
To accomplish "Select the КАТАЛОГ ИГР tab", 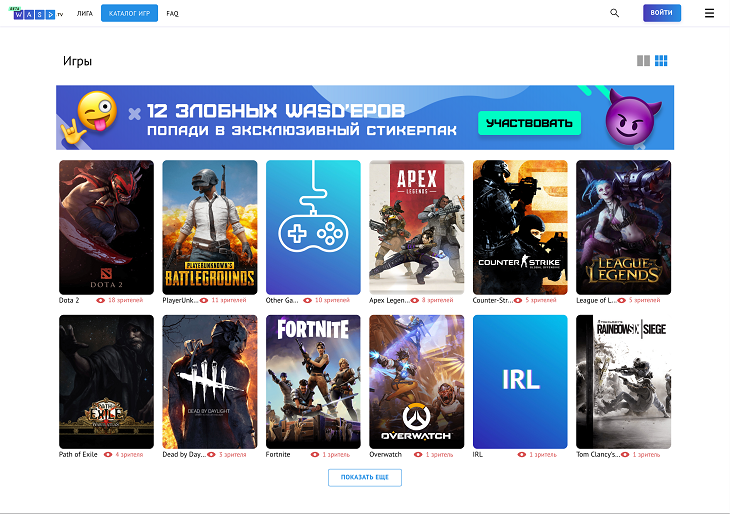I will pyautogui.click(x=129, y=14).
